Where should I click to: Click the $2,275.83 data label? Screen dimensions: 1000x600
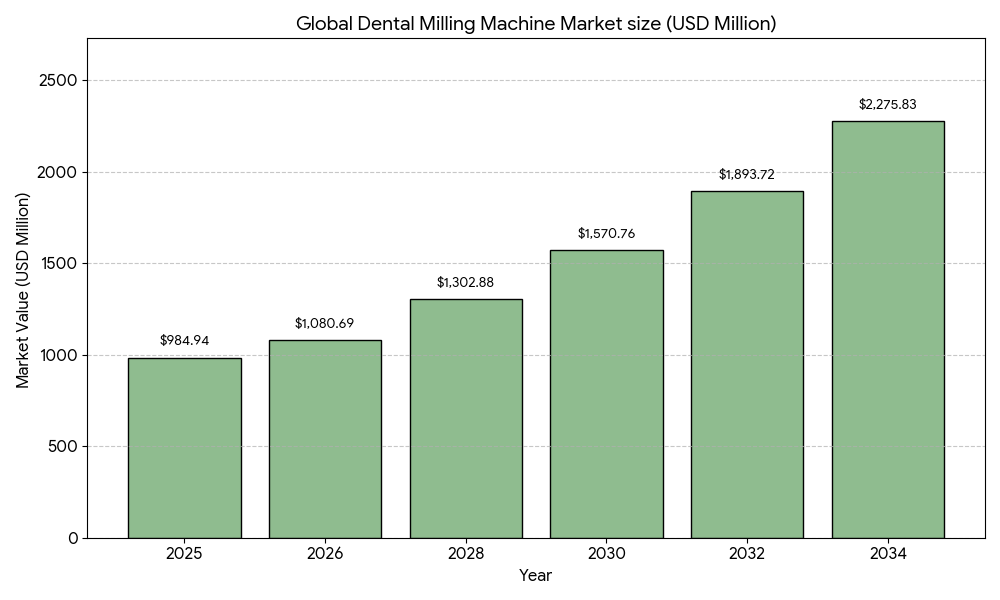888,105
